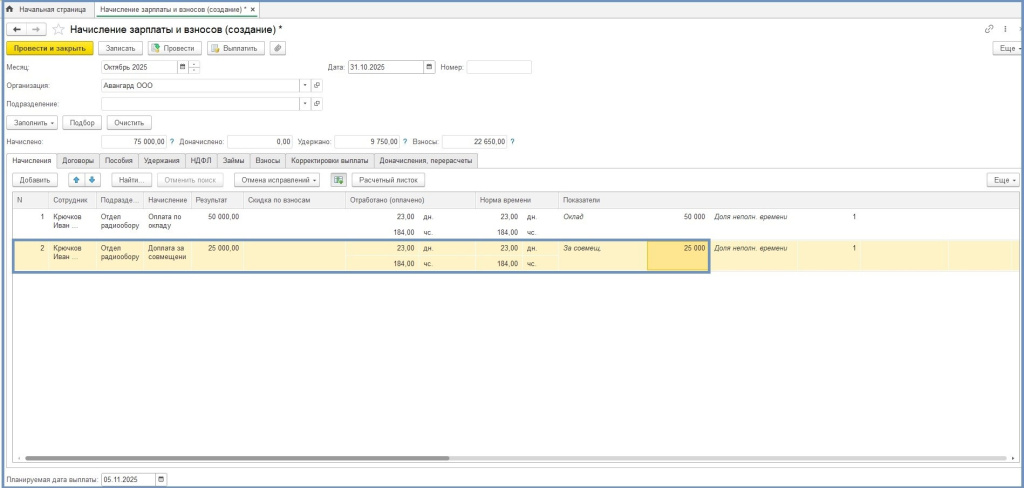Image resolution: width=1024 pixels, height=488 pixels.
Task: Switch to the НДФЛ tab
Action: tap(201, 160)
